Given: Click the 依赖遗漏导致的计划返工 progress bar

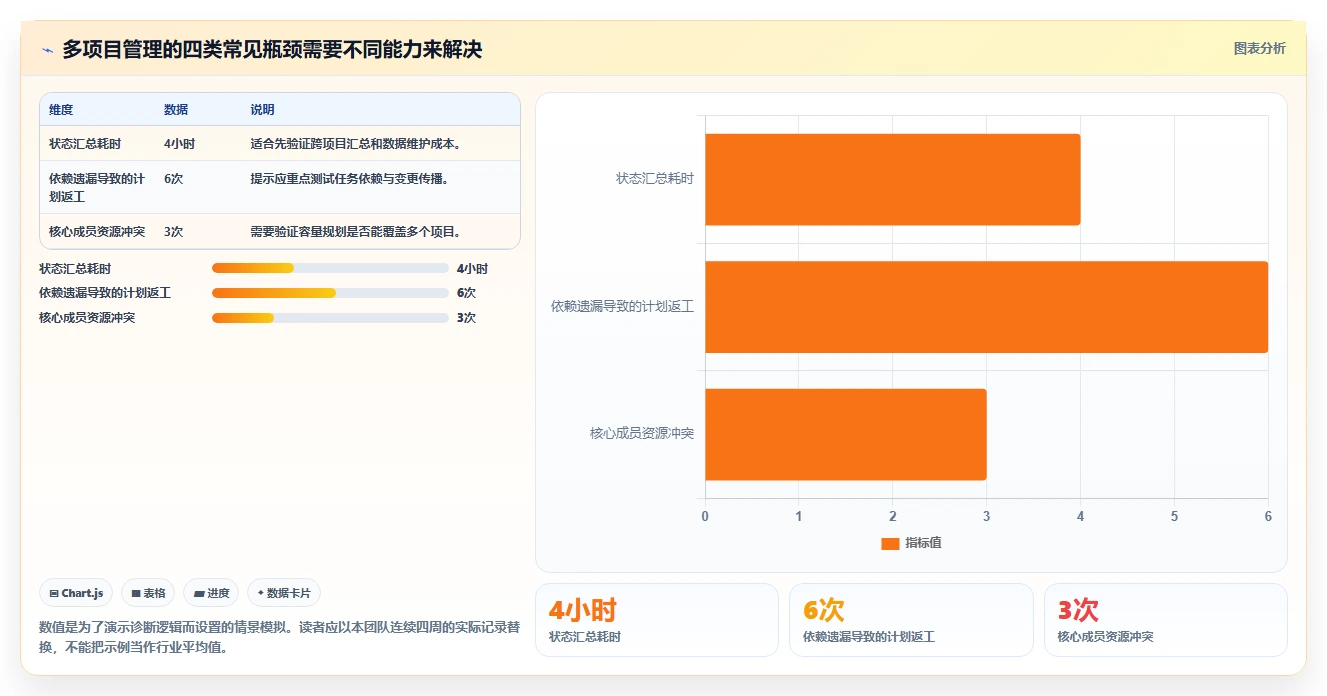Looking at the screenshot, I should click(330, 293).
